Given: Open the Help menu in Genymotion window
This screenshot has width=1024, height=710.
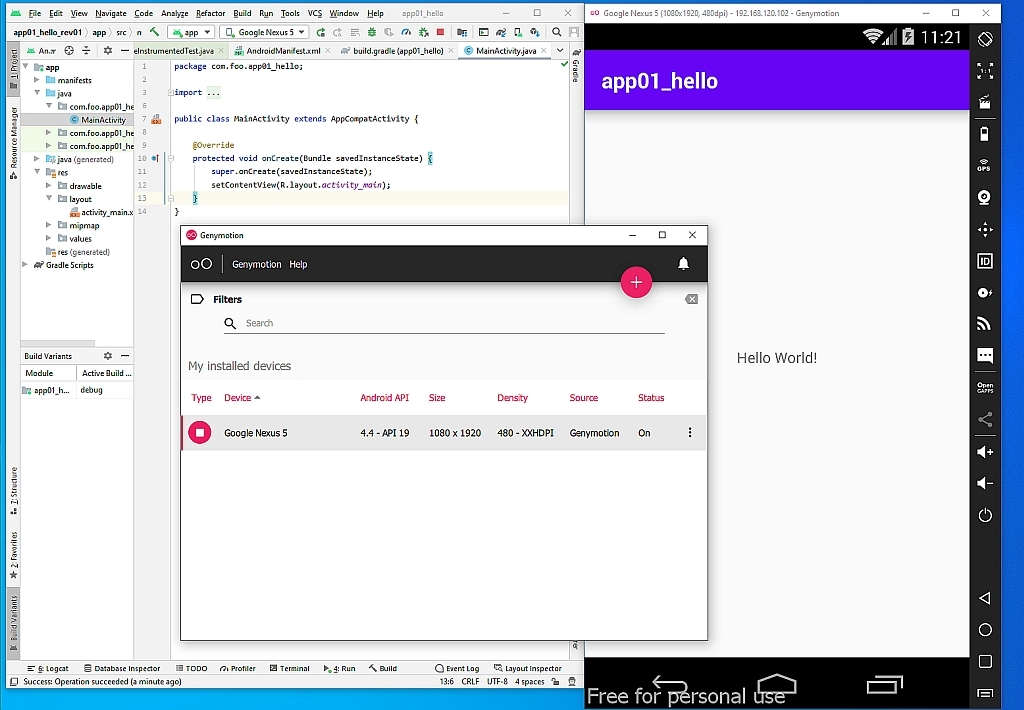Looking at the screenshot, I should (298, 265).
